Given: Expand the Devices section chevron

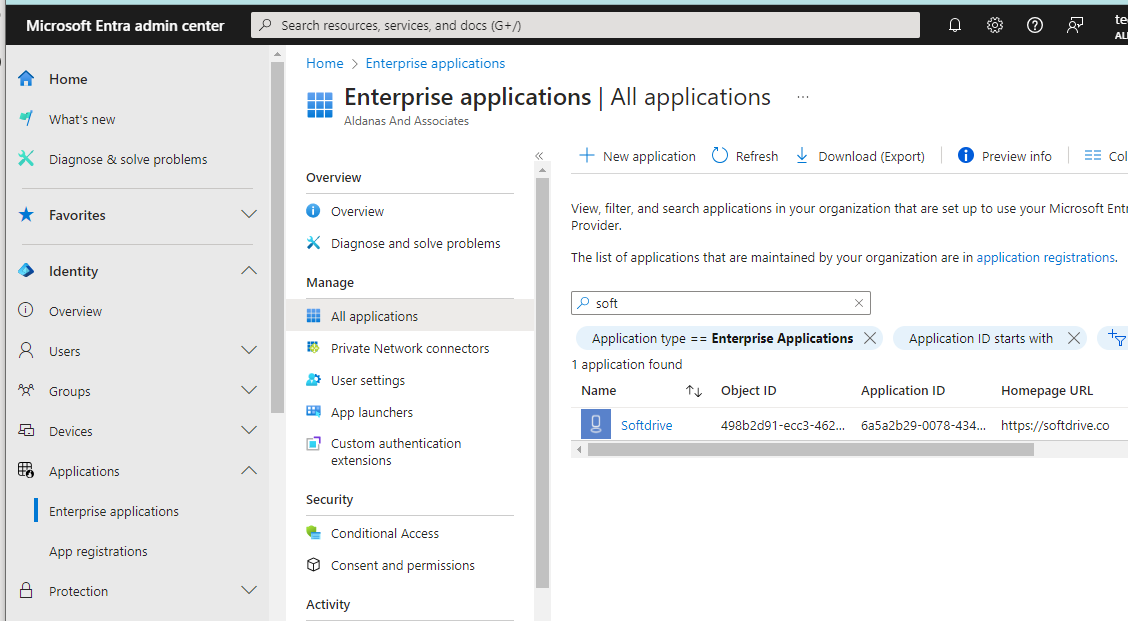Looking at the screenshot, I should pyautogui.click(x=249, y=430).
